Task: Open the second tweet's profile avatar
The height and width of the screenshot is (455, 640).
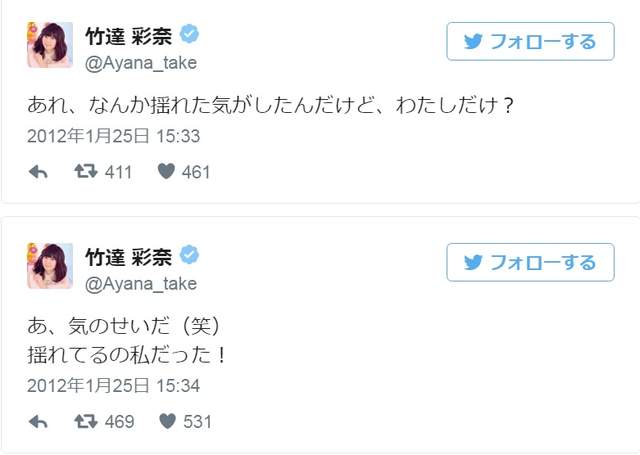Action: [x=49, y=266]
